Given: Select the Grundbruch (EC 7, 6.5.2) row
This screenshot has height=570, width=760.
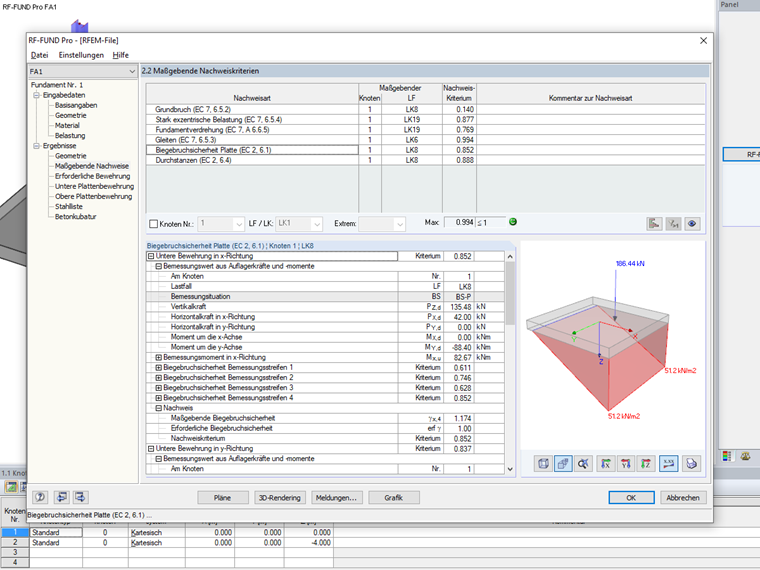Looking at the screenshot, I should [426, 110].
